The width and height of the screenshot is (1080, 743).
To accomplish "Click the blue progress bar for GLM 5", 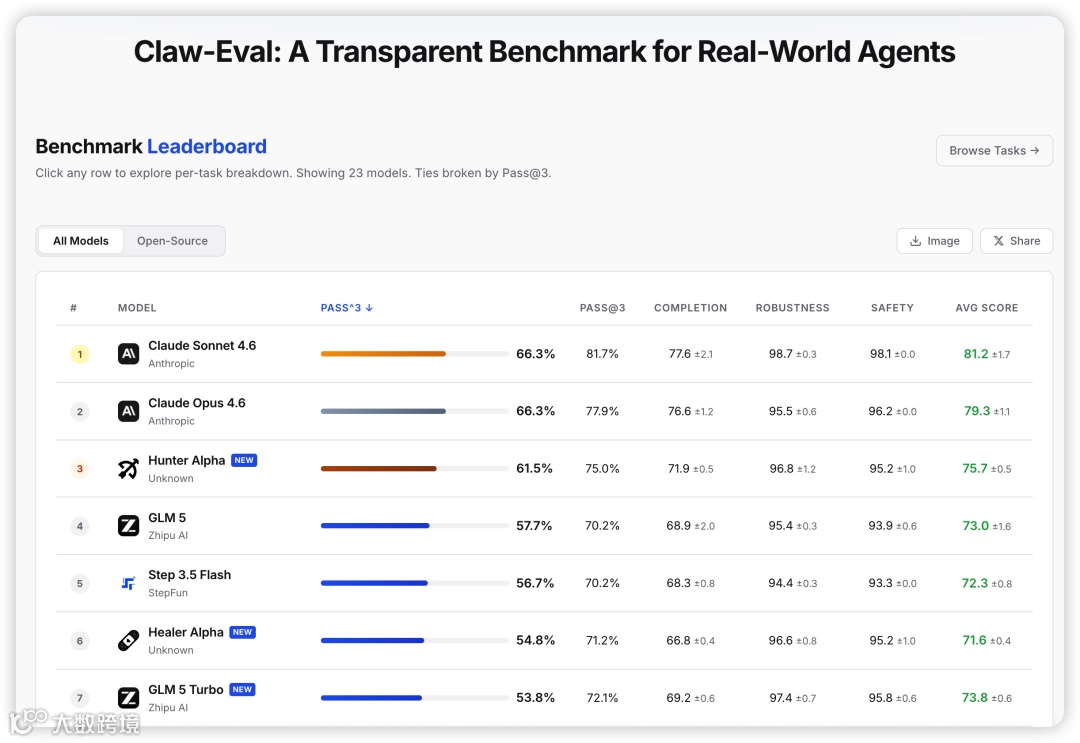I will click(x=375, y=526).
